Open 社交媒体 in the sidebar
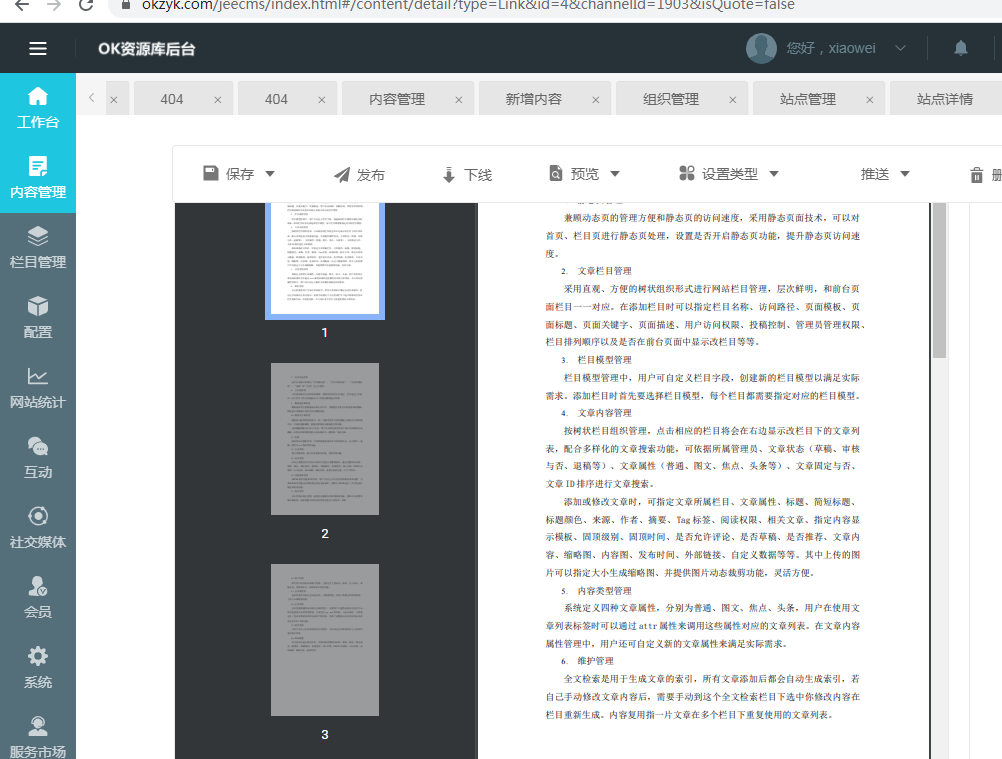 click(38, 528)
